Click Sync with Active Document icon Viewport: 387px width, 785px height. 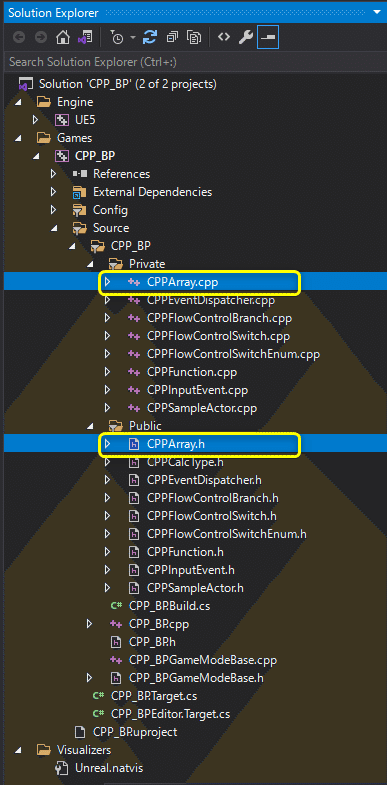150,38
